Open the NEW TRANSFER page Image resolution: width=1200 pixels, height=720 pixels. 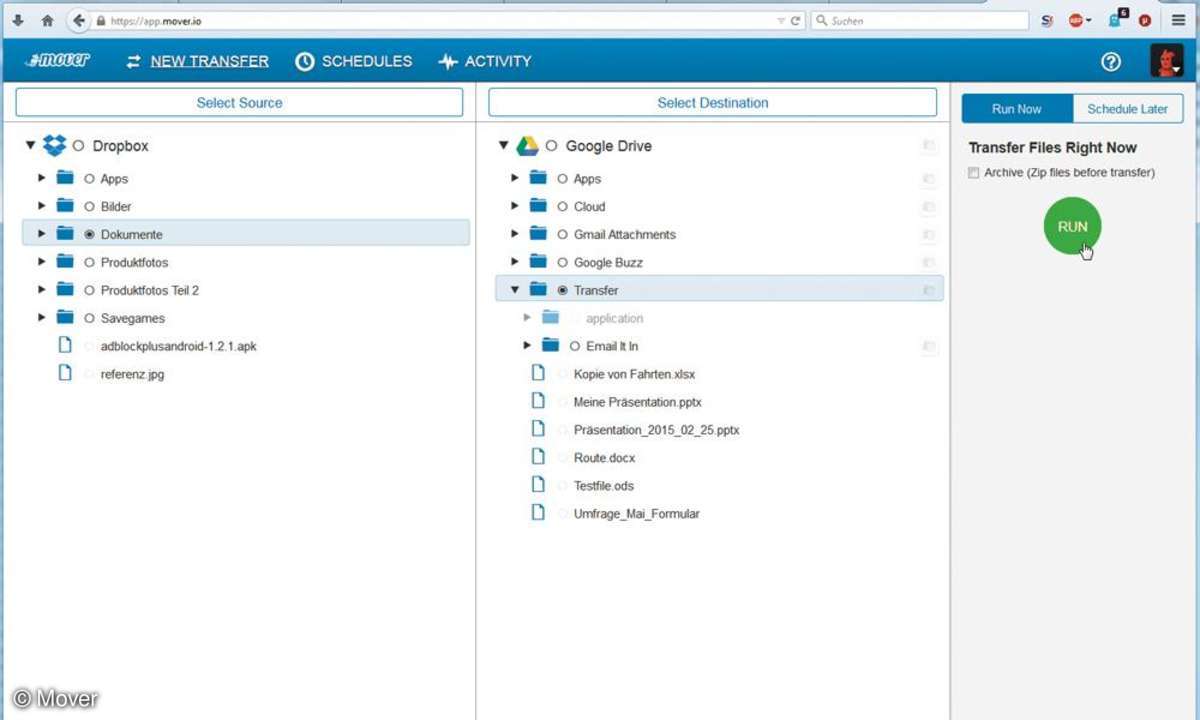coord(197,61)
